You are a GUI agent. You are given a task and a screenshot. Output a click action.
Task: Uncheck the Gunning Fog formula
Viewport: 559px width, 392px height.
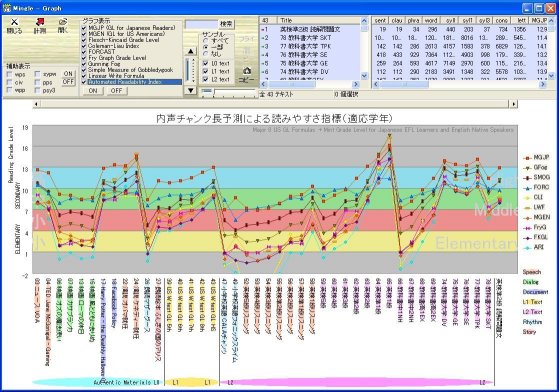pyautogui.click(x=84, y=64)
